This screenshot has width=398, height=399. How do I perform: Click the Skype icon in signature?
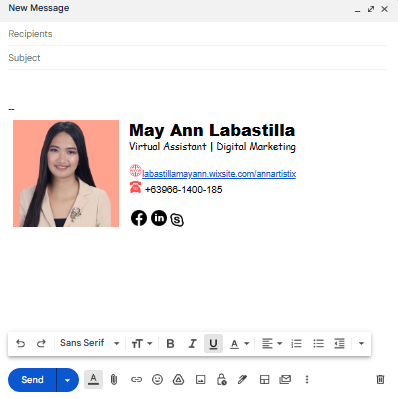coord(177,220)
